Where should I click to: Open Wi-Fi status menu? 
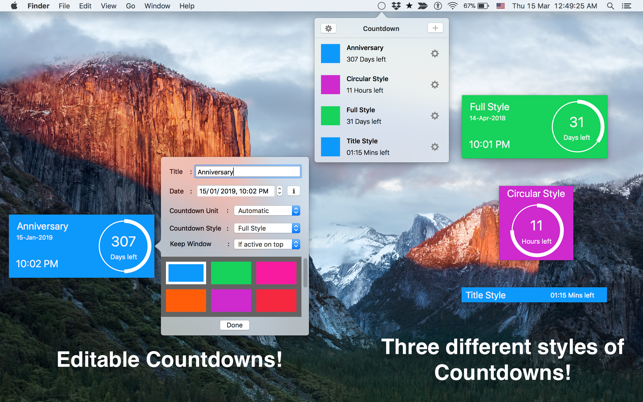coord(452,6)
